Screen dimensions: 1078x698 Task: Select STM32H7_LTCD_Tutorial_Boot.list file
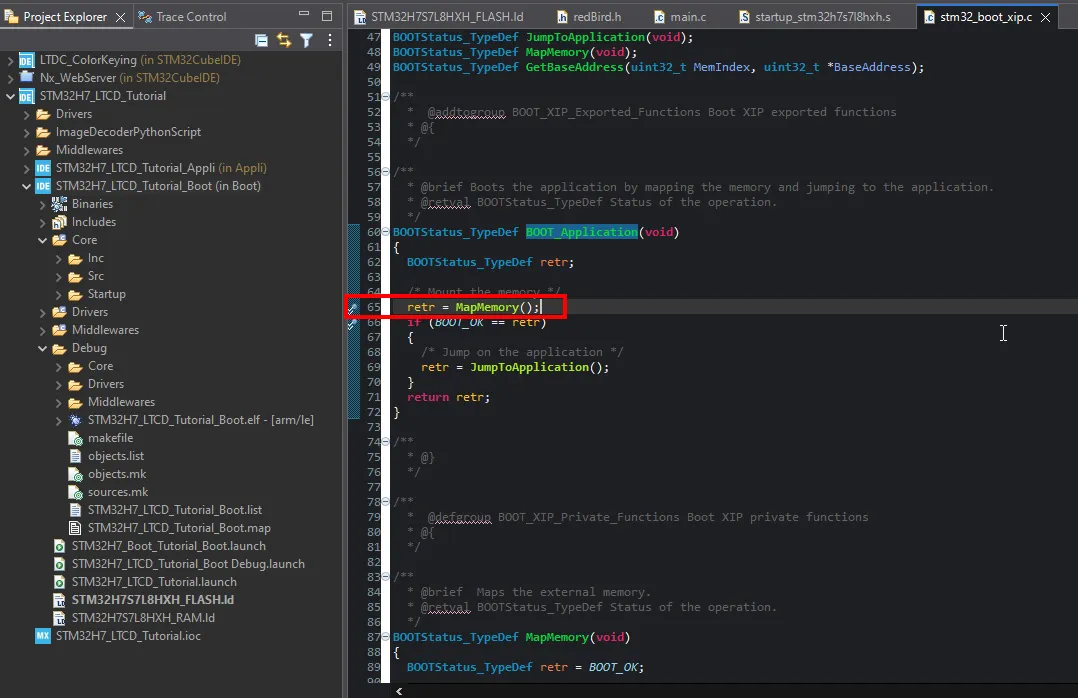click(175, 510)
